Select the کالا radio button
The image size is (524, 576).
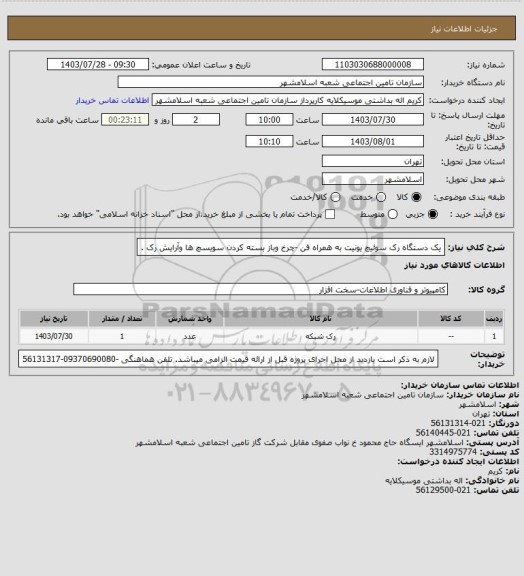pyautogui.click(x=416, y=197)
